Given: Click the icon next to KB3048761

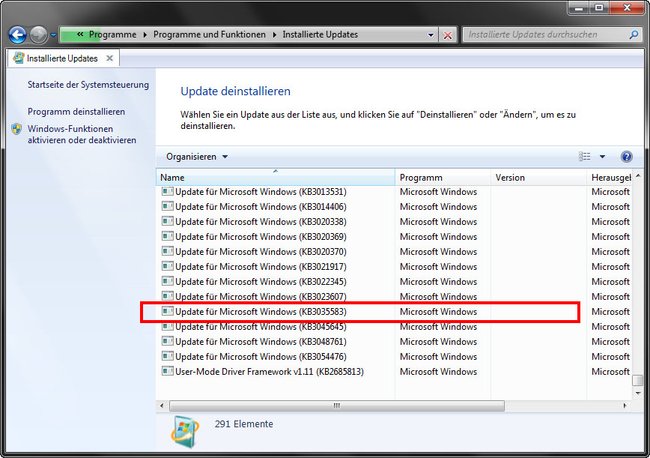Looking at the screenshot, I should [167, 341].
